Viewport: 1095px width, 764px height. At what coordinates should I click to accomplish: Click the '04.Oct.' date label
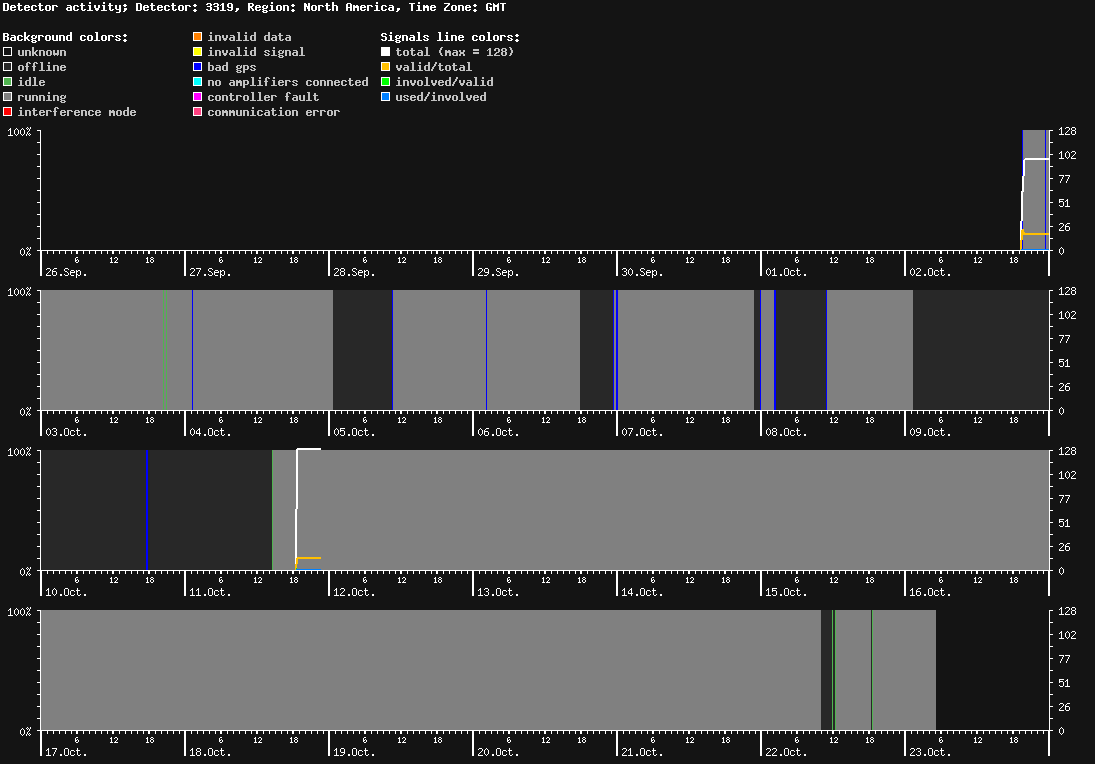[x=210, y=432]
